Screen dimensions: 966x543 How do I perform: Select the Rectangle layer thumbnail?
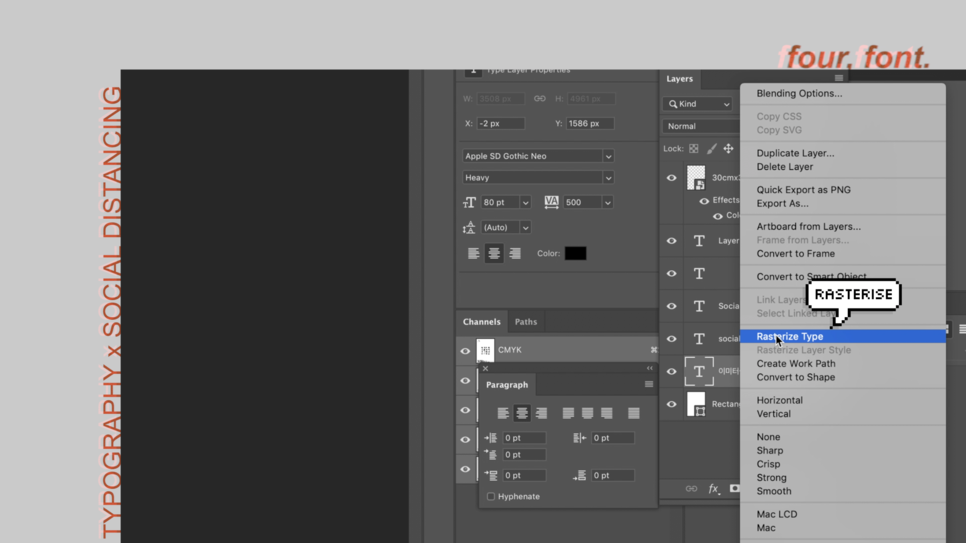(696, 404)
